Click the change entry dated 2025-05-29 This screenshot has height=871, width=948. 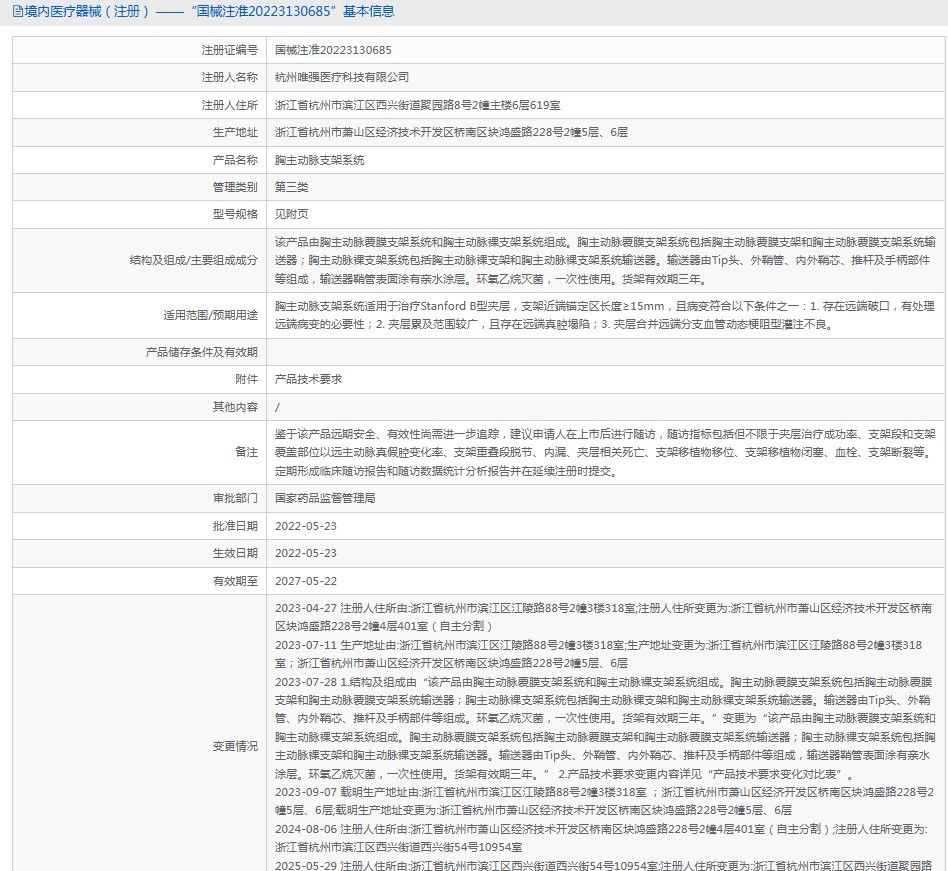point(603,866)
